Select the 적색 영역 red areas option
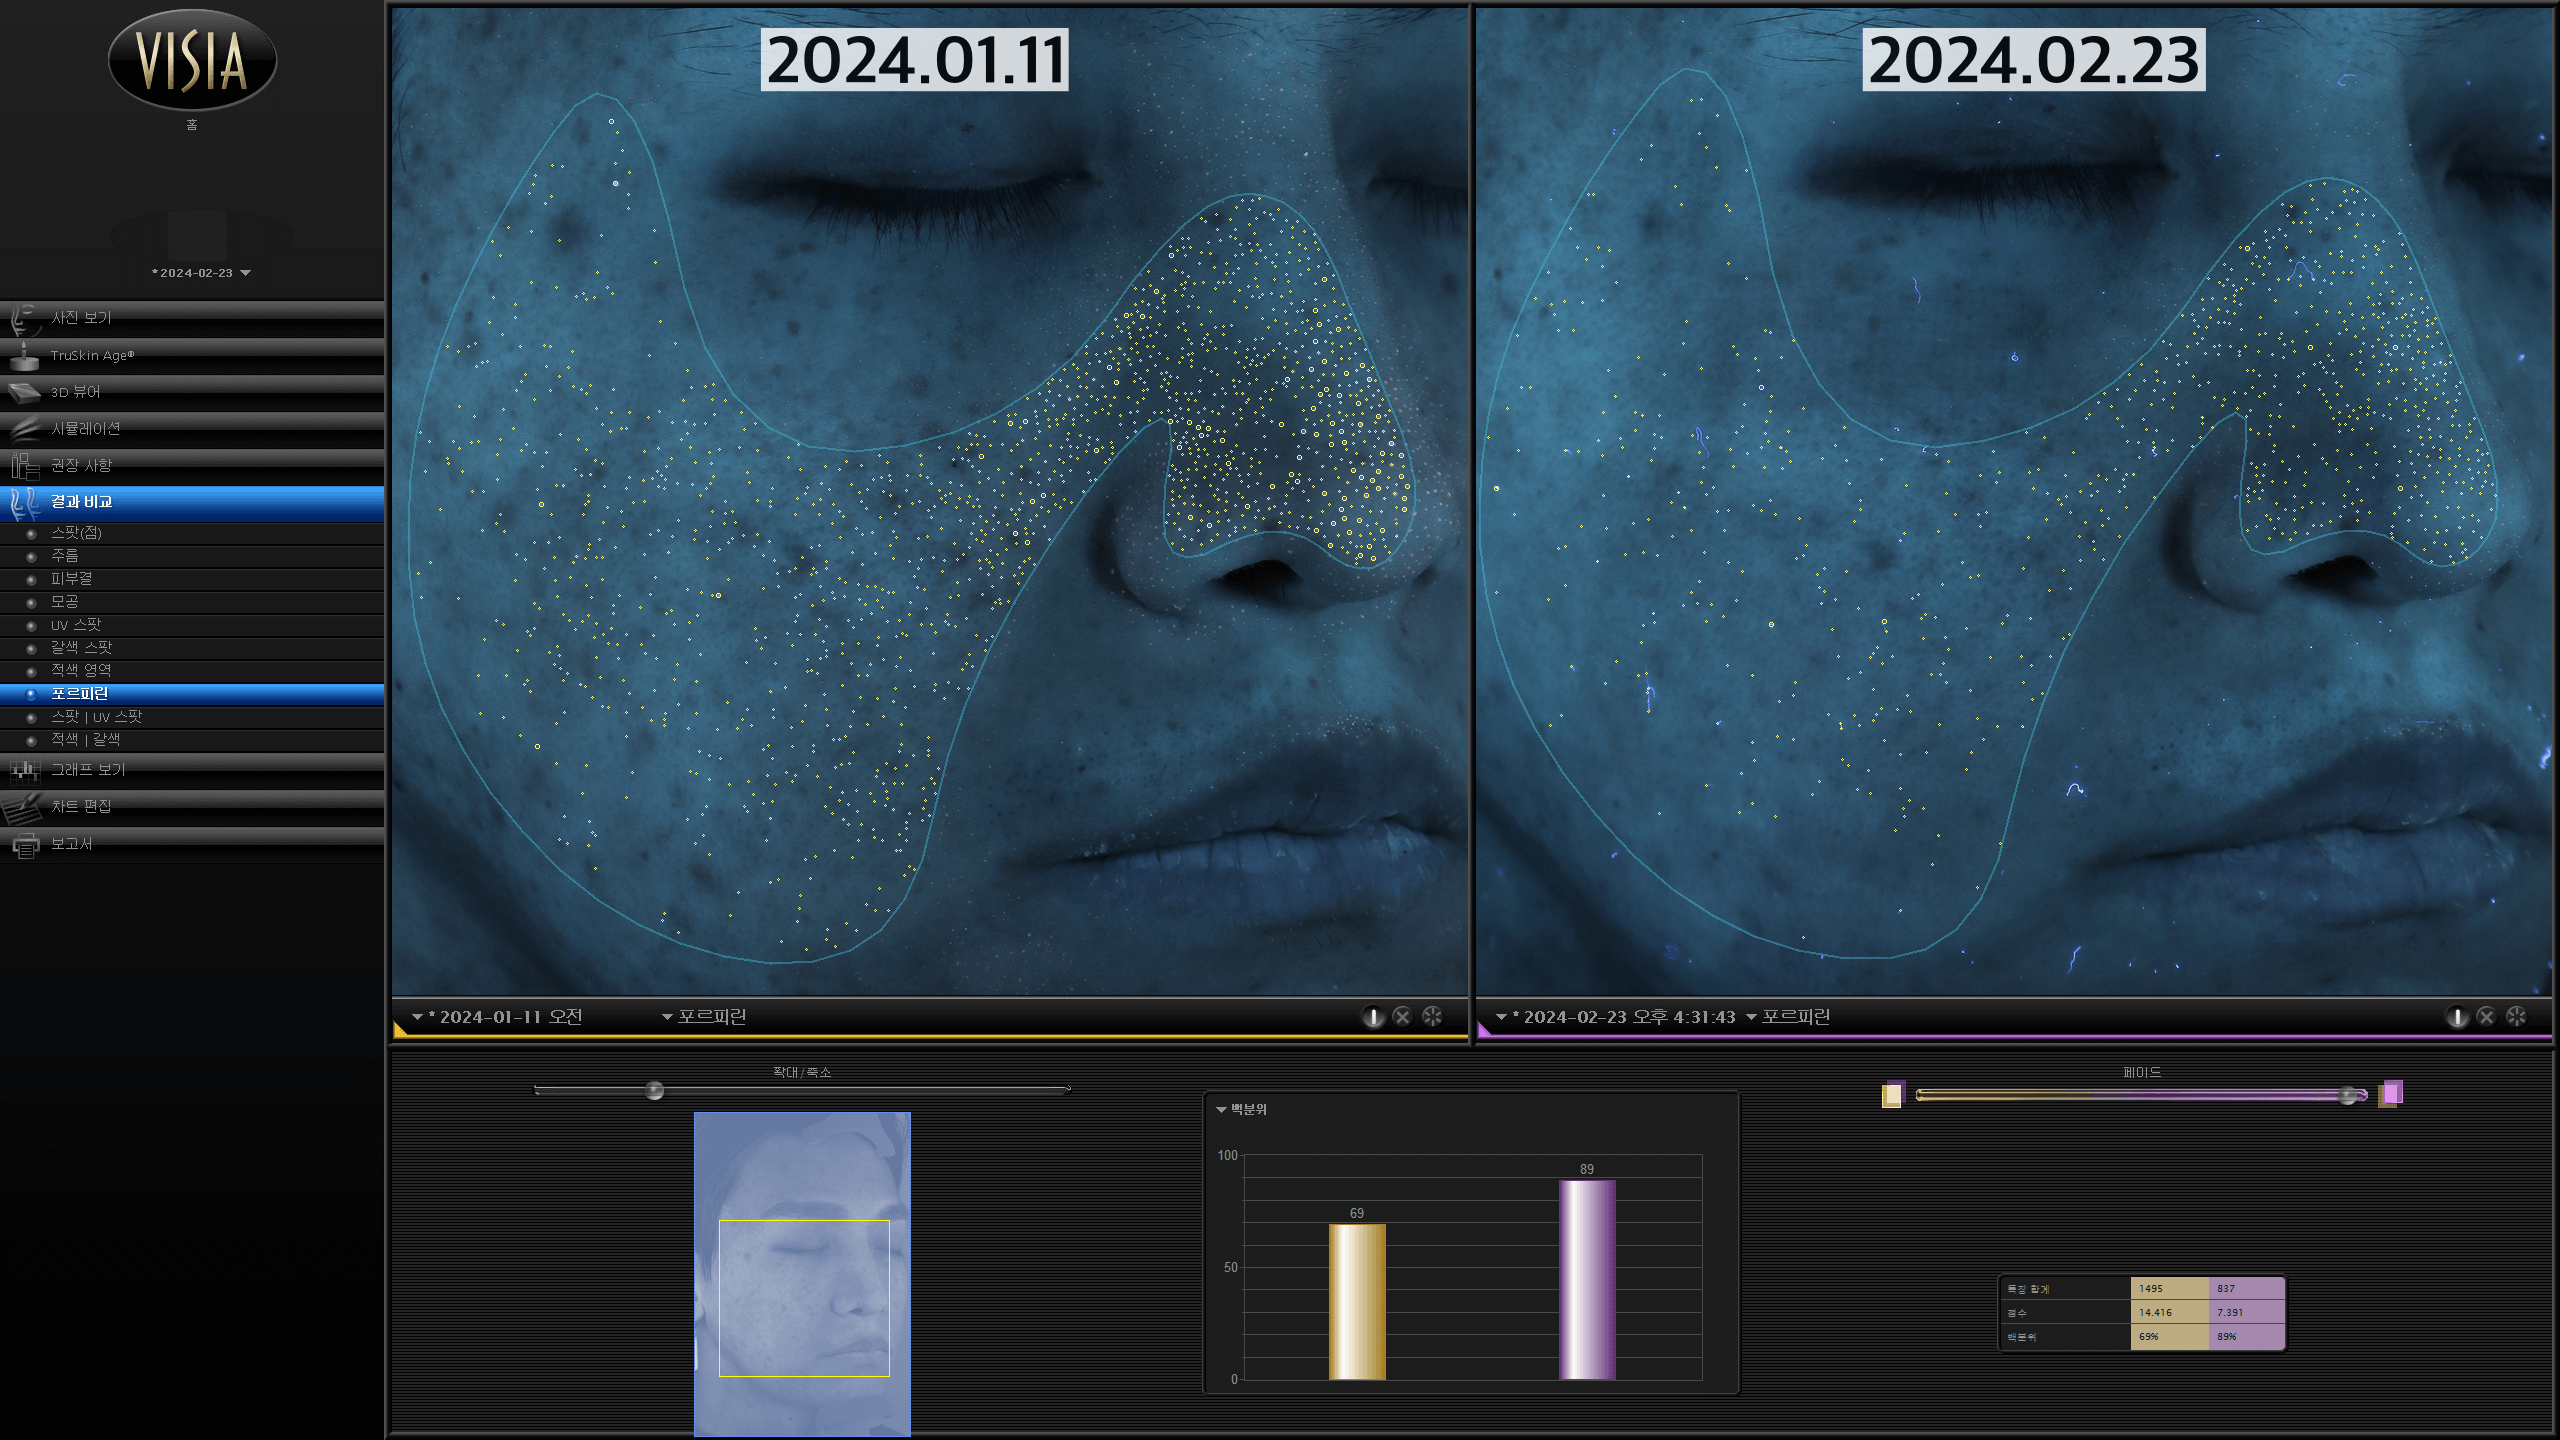 (192, 671)
